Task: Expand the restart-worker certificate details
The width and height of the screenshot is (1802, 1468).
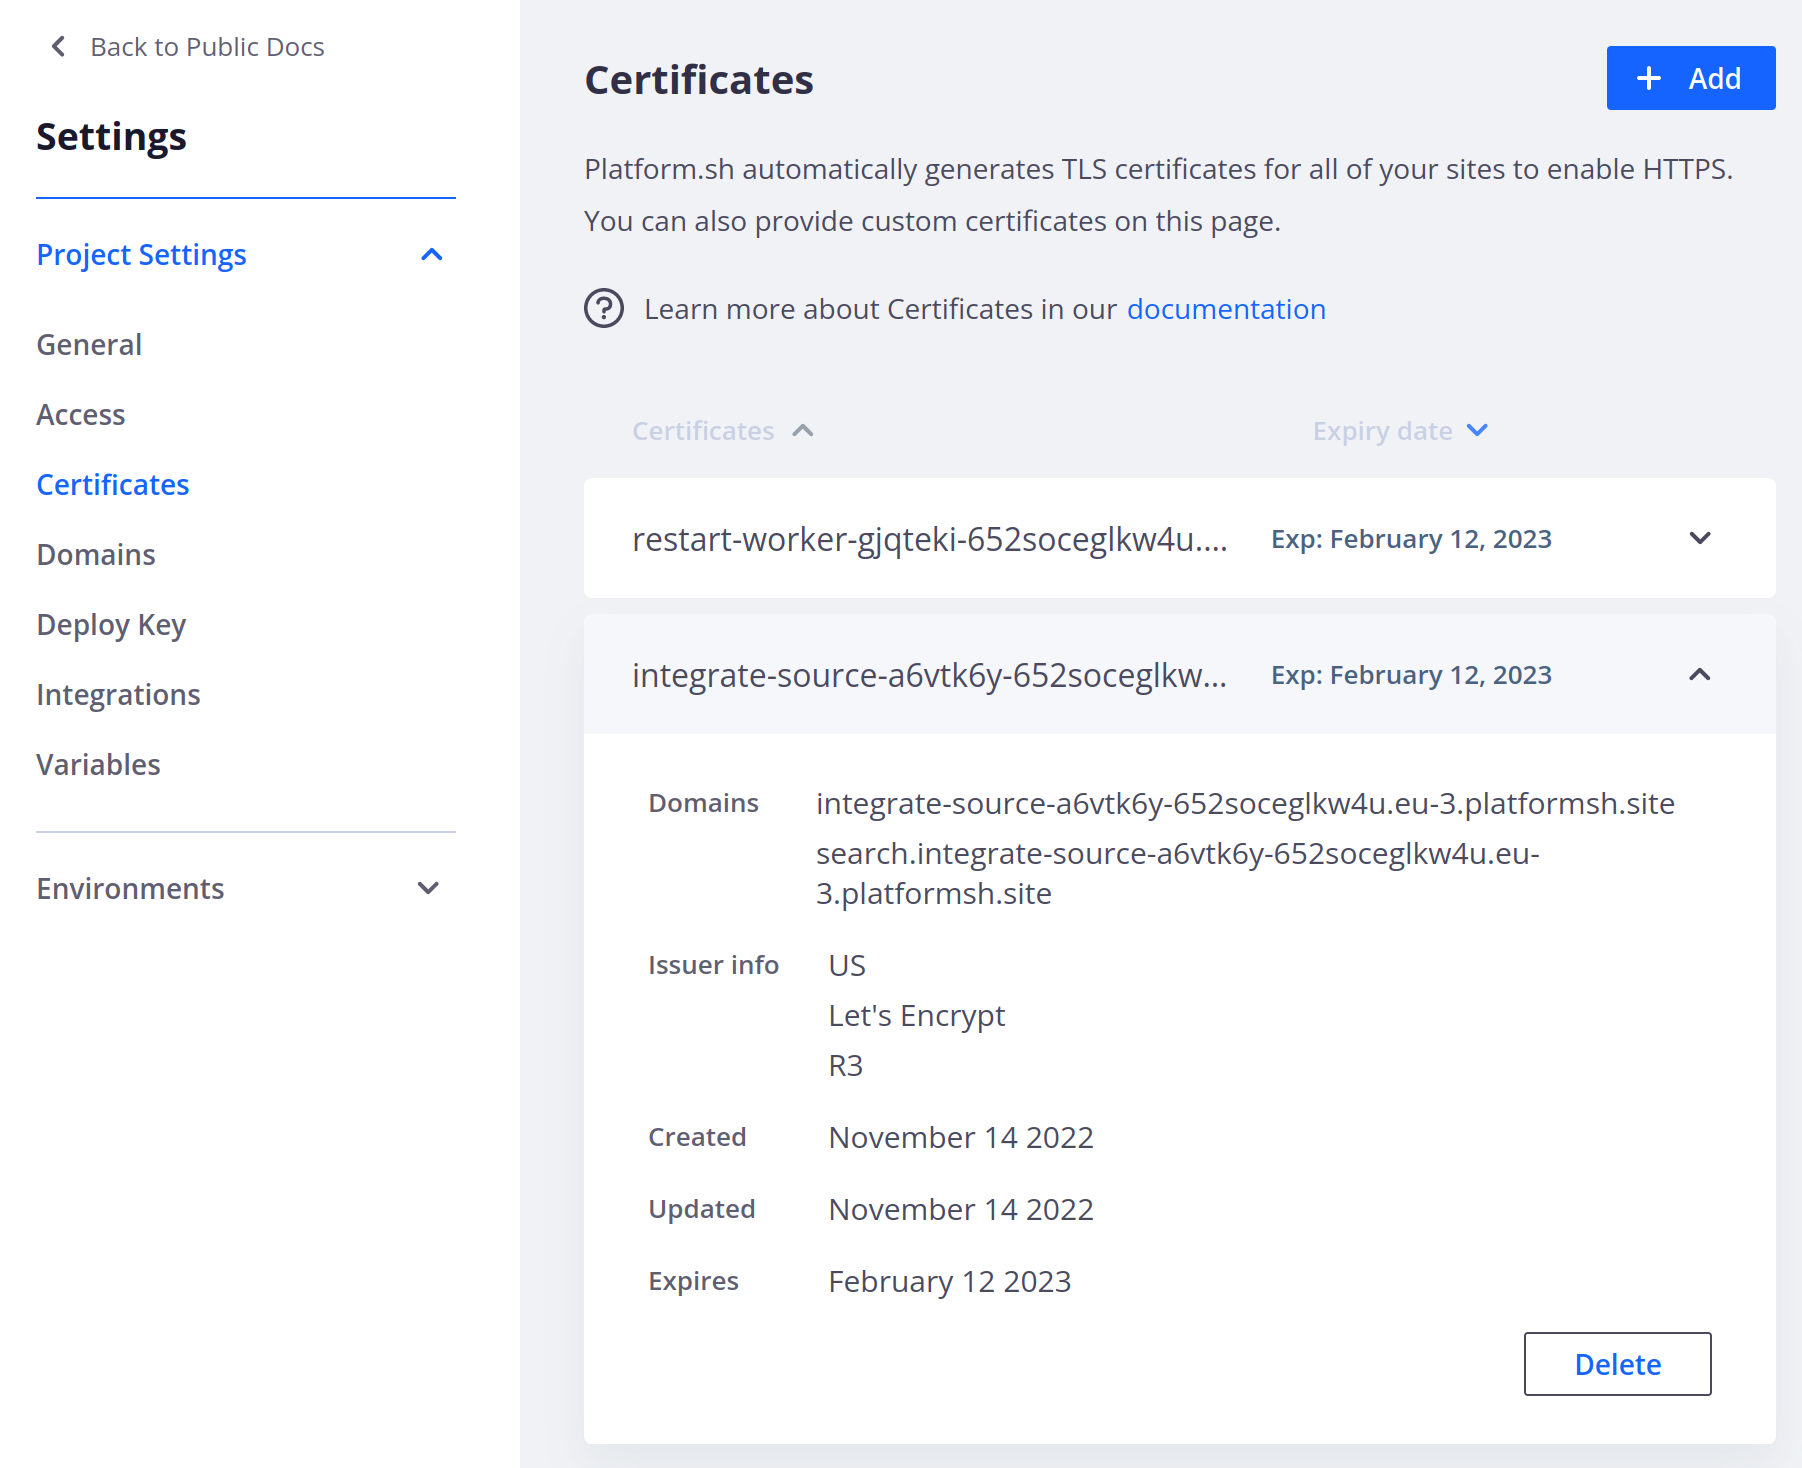Action: [x=1699, y=538]
